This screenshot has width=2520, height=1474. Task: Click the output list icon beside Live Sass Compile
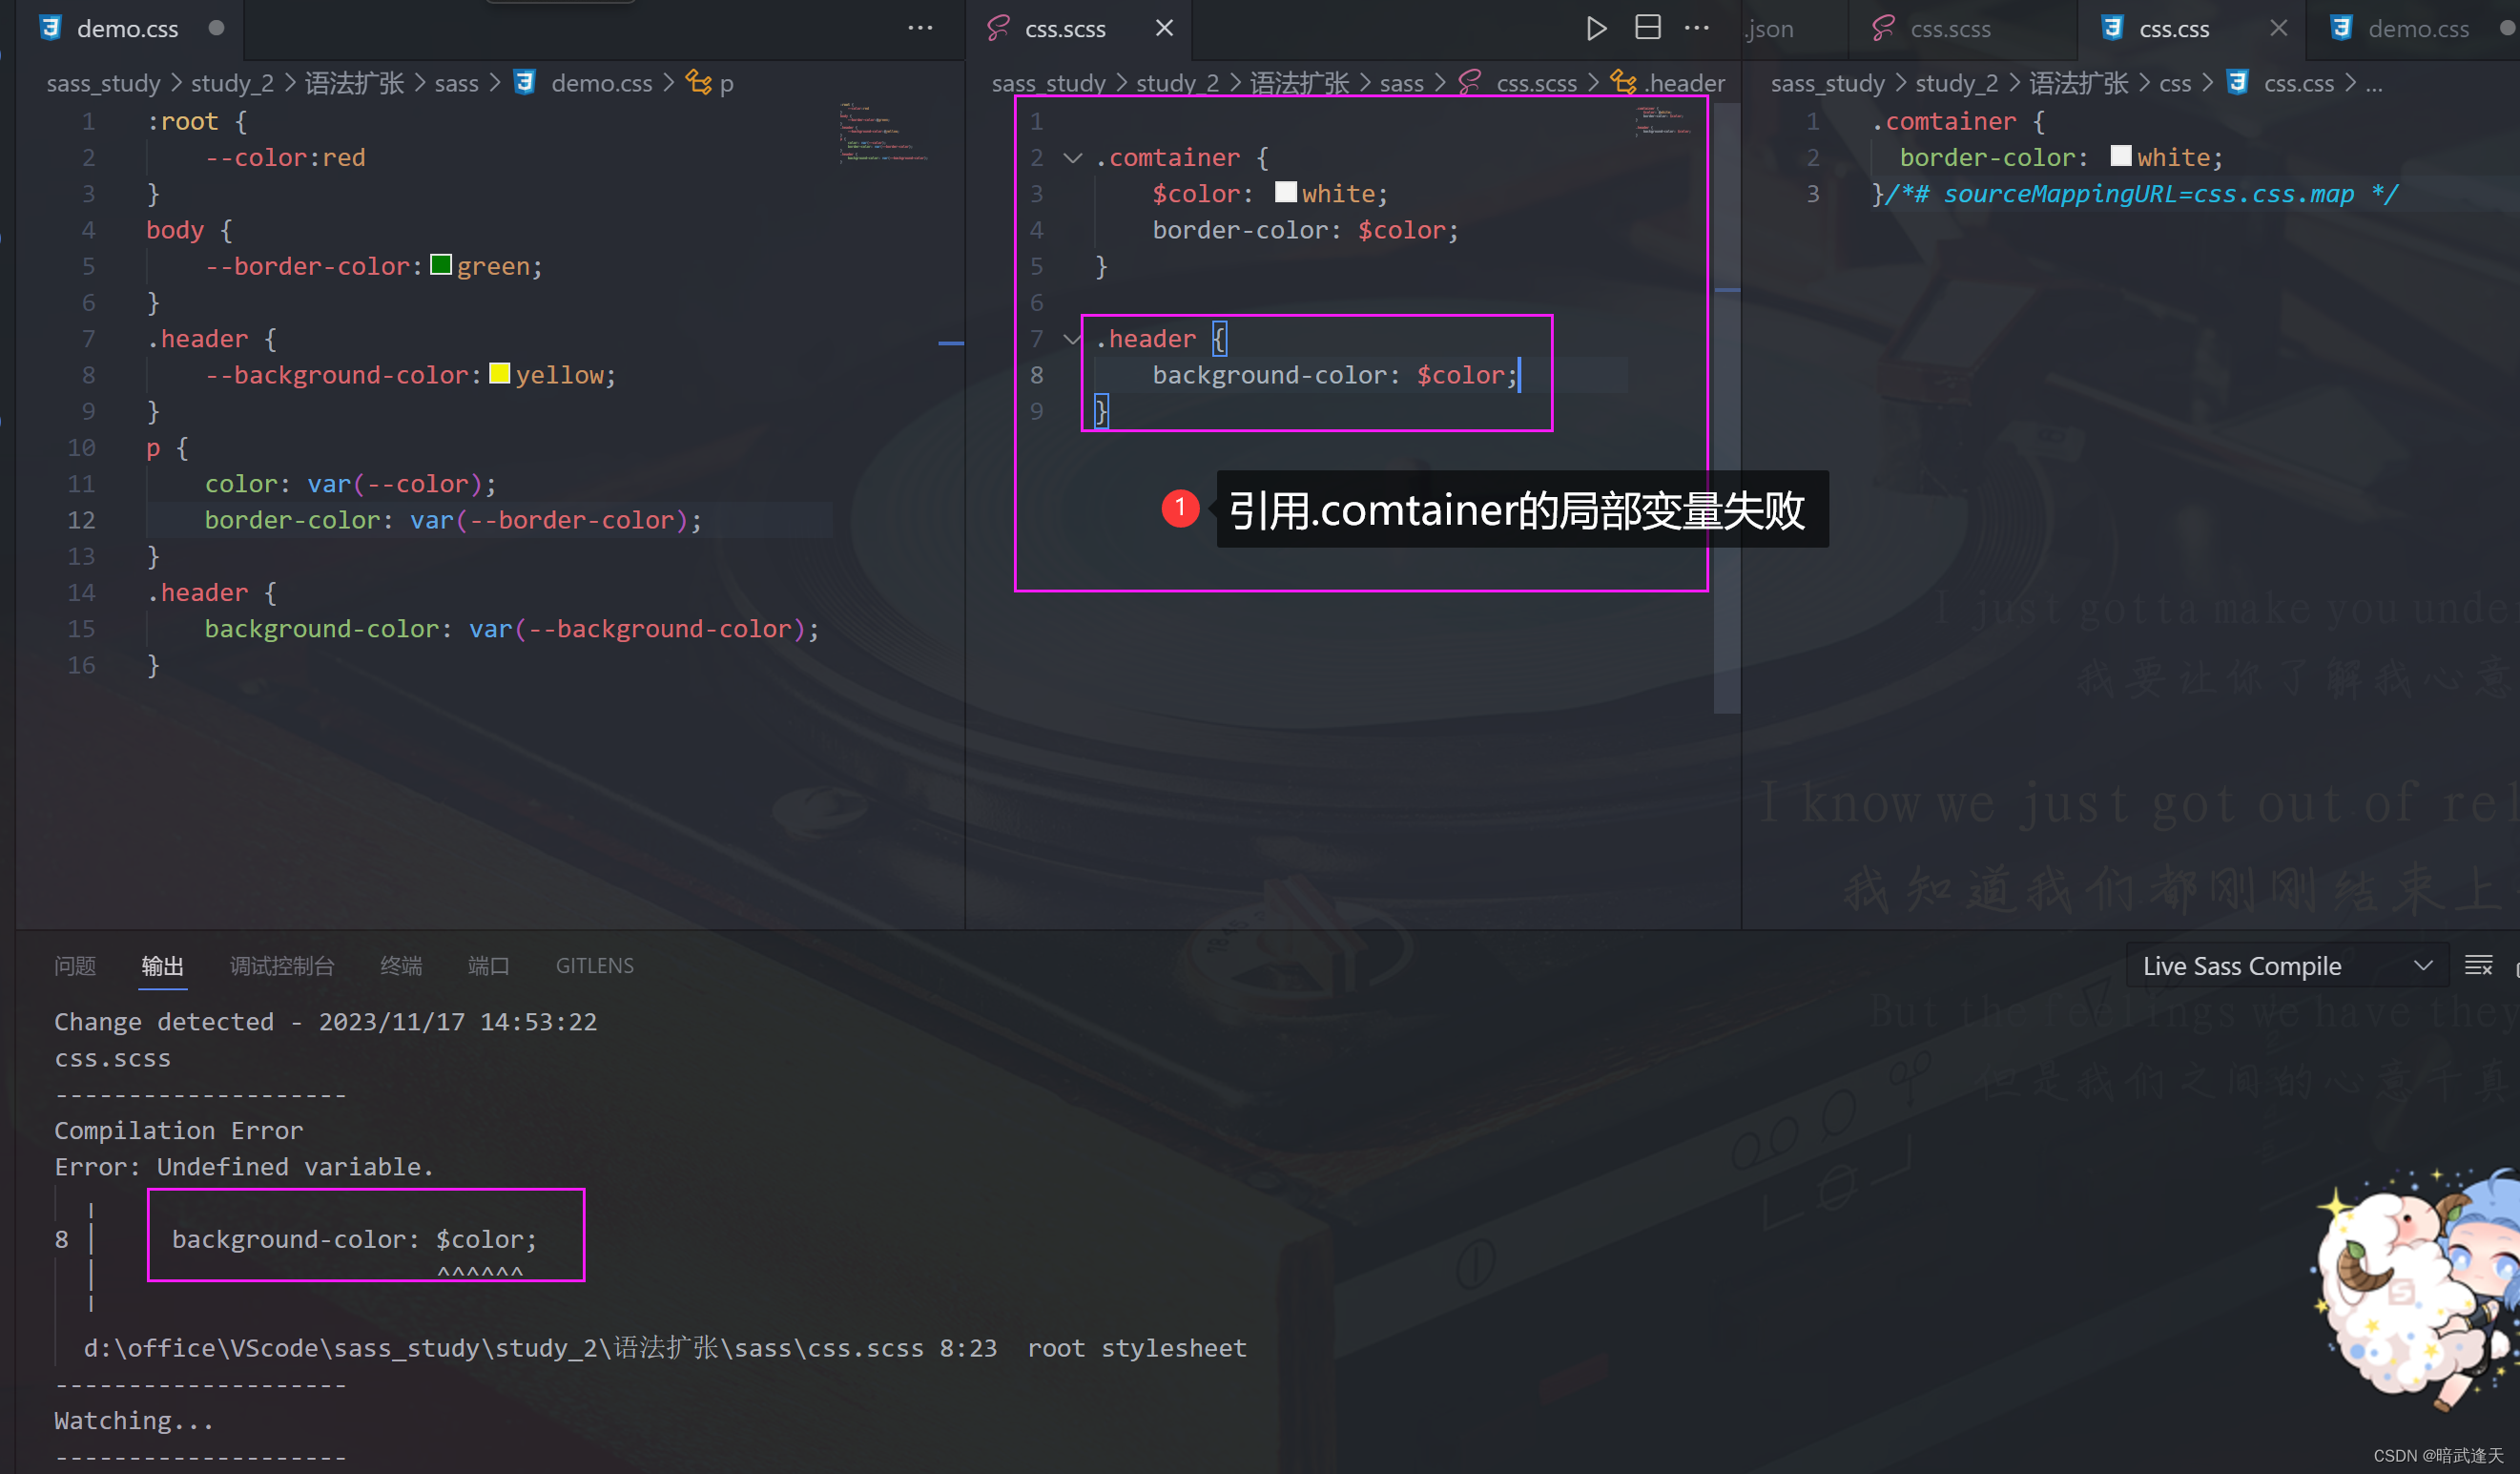(2480, 965)
